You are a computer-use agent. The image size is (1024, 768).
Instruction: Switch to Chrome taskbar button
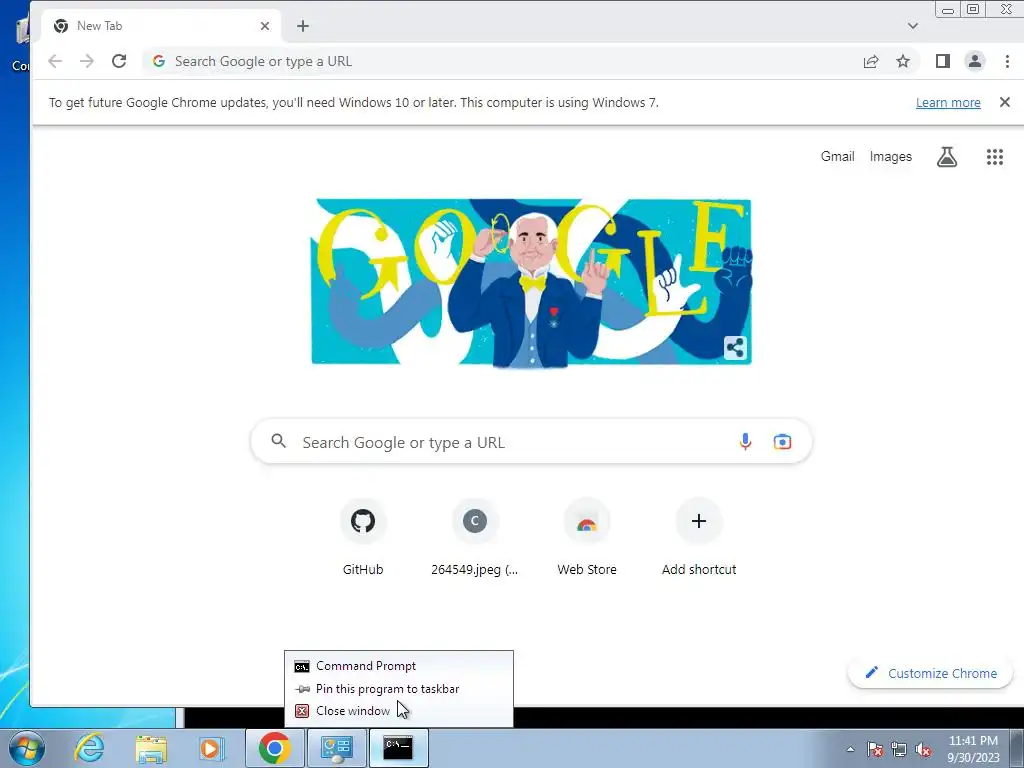click(x=275, y=748)
